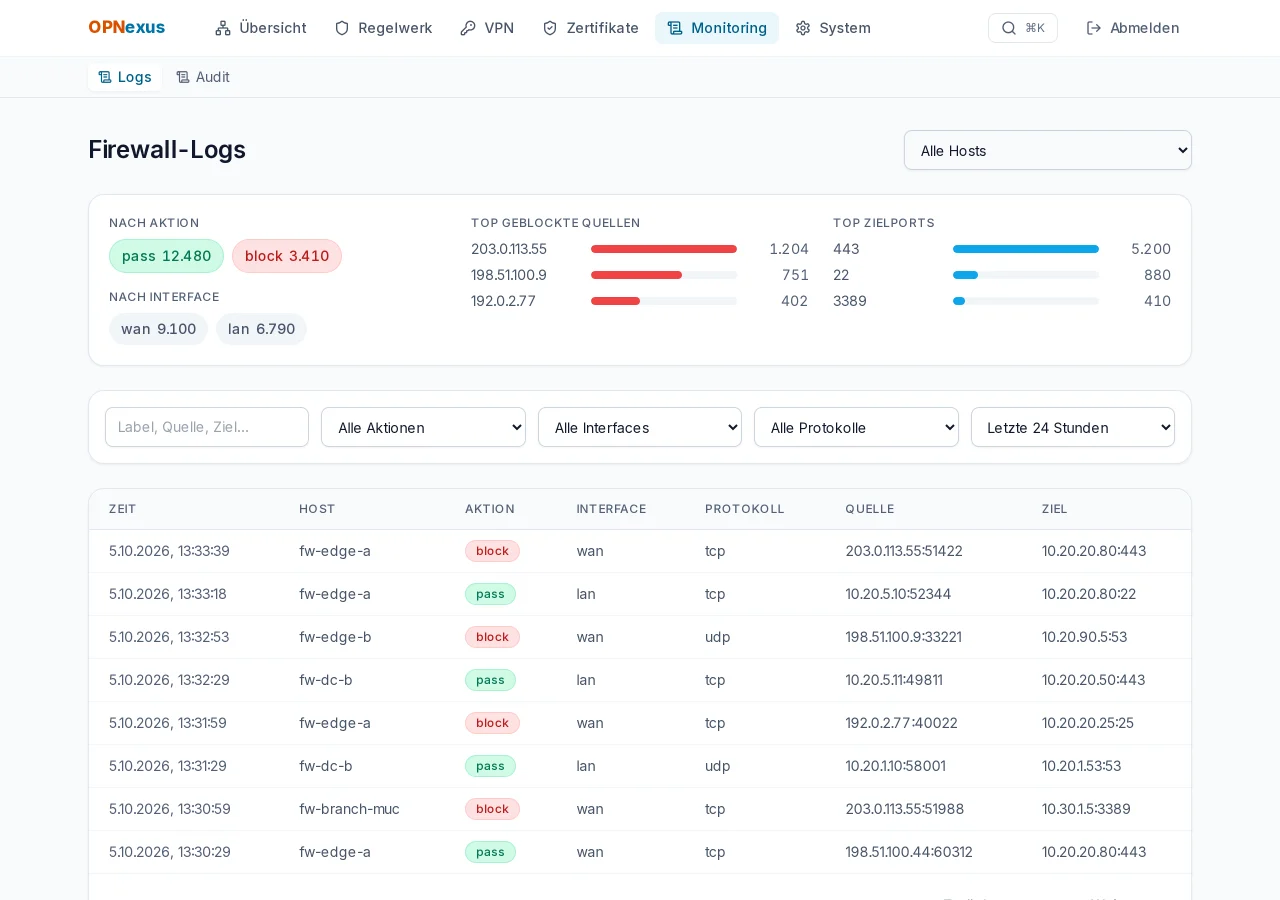Filter by the pass 12.480 badge
Screen dimensions: 1280x900
click(166, 256)
